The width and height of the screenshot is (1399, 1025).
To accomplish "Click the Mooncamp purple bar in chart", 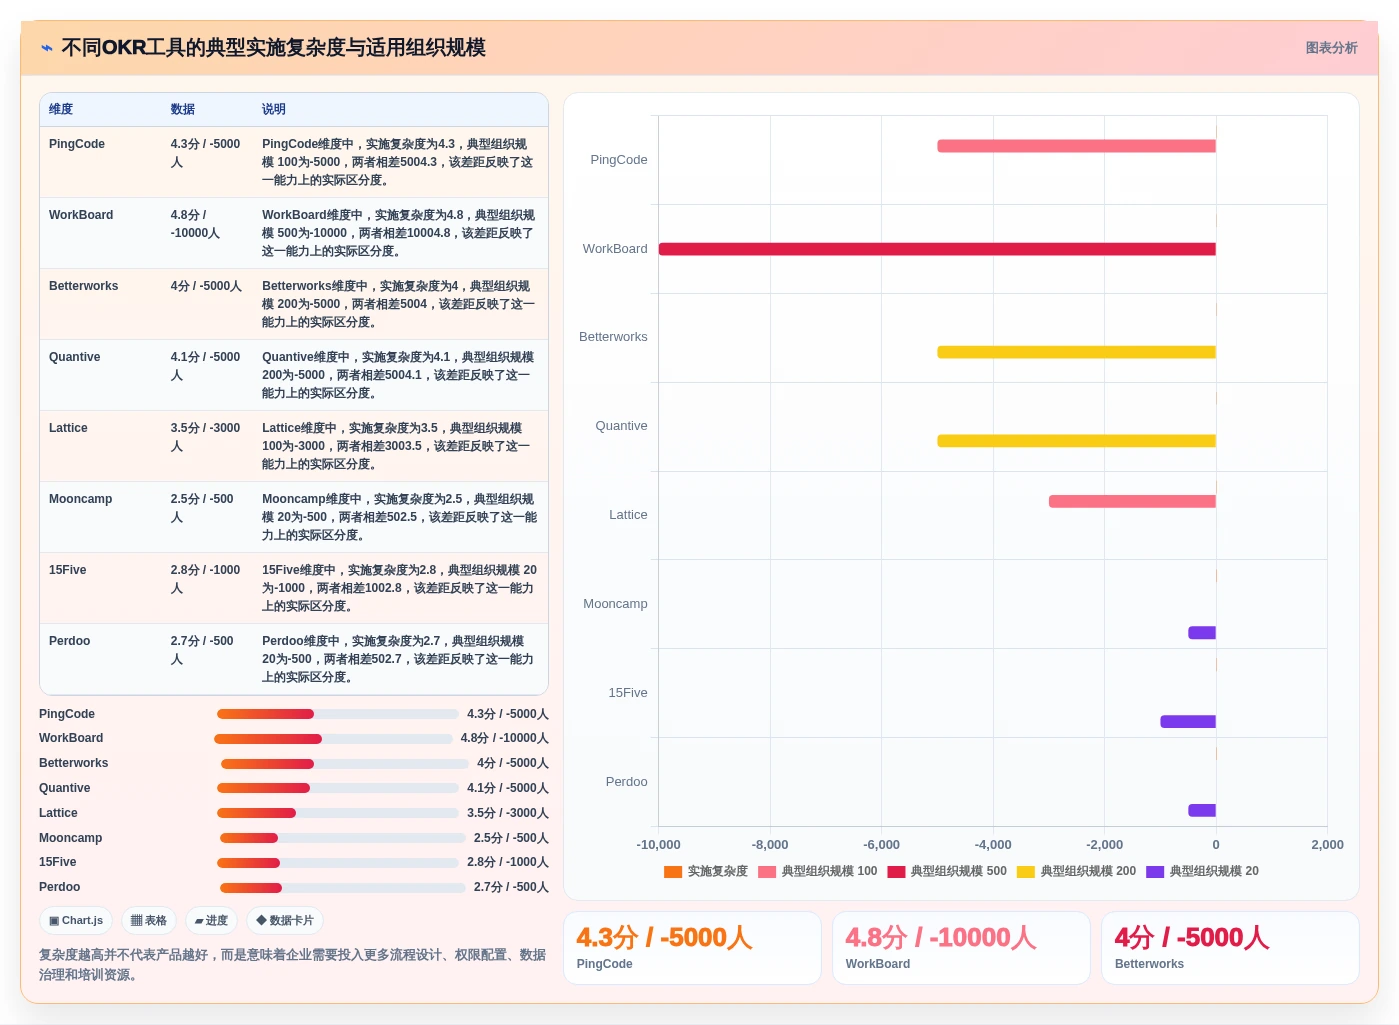I will coord(1202,633).
